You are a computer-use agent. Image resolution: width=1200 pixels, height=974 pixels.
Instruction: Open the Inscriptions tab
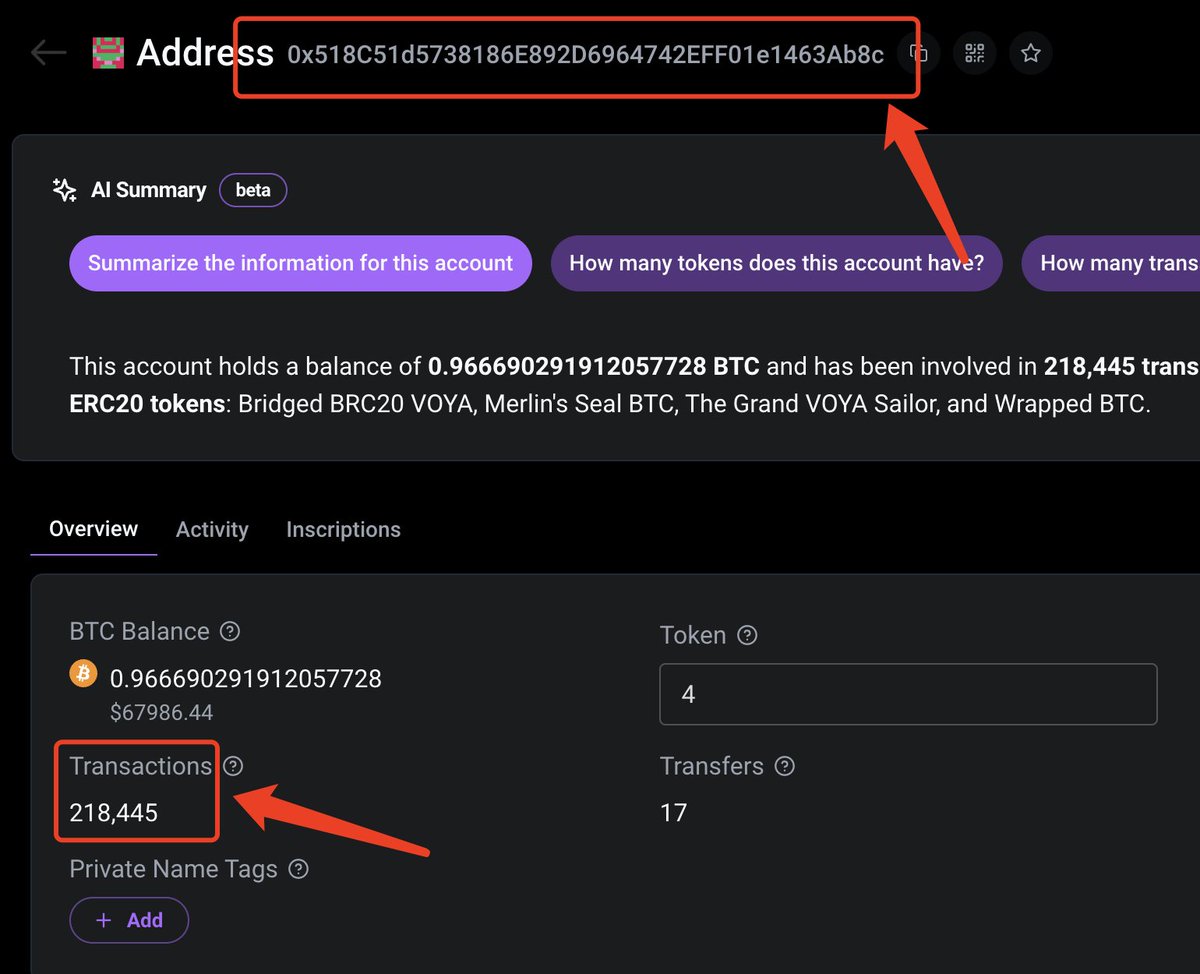343,529
